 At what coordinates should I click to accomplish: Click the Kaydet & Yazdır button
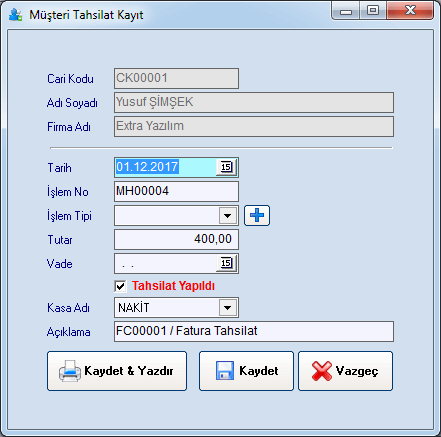click(x=117, y=371)
